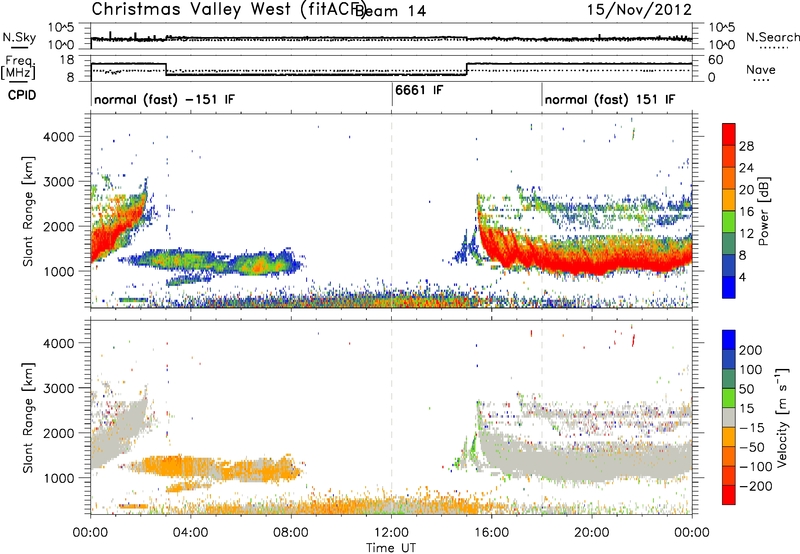Pick the bright blue top segment of velocity colorbar
The image size is (800, 554).
pyautogui.click(x=729, y=340)
